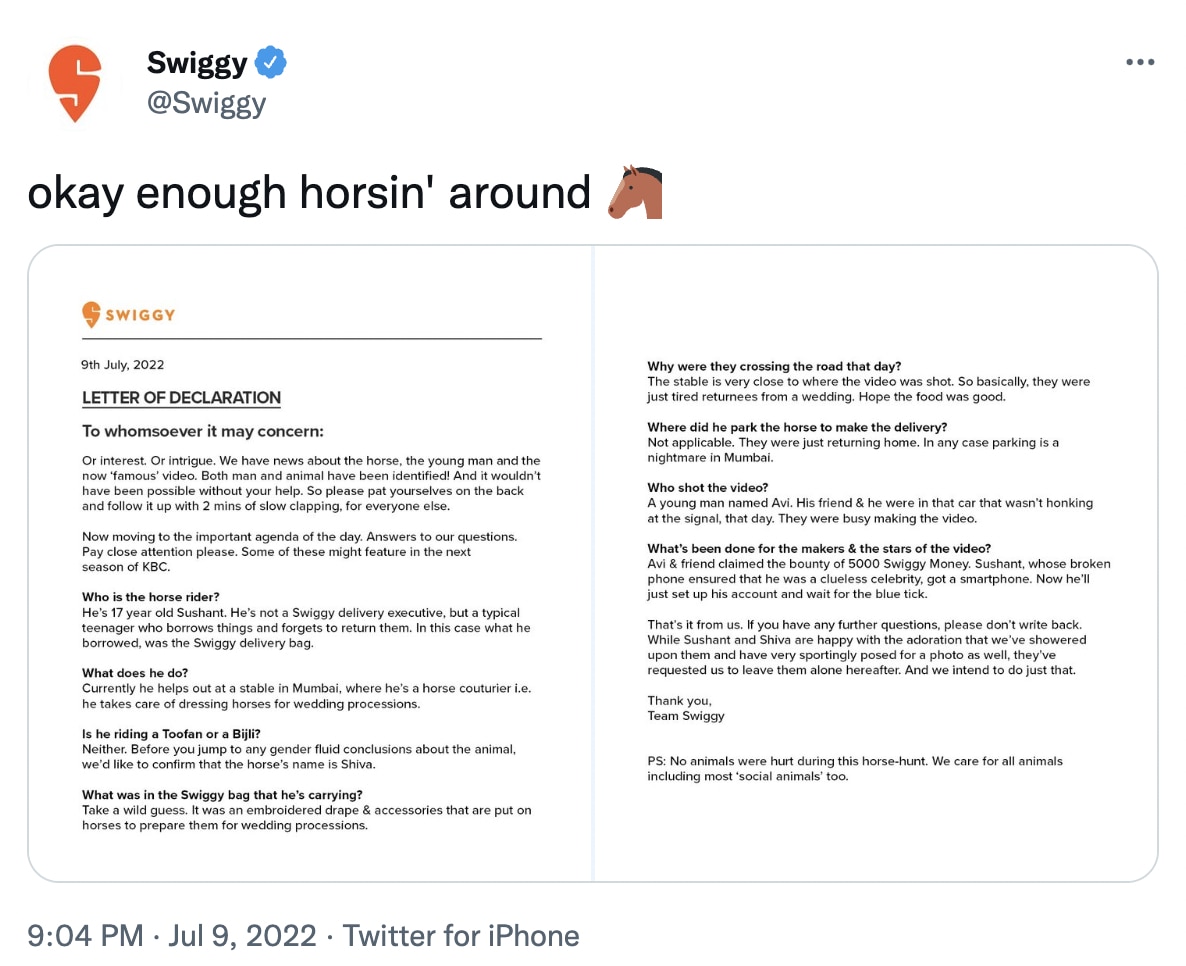Select the "What does he do?" question

(135, 673)
